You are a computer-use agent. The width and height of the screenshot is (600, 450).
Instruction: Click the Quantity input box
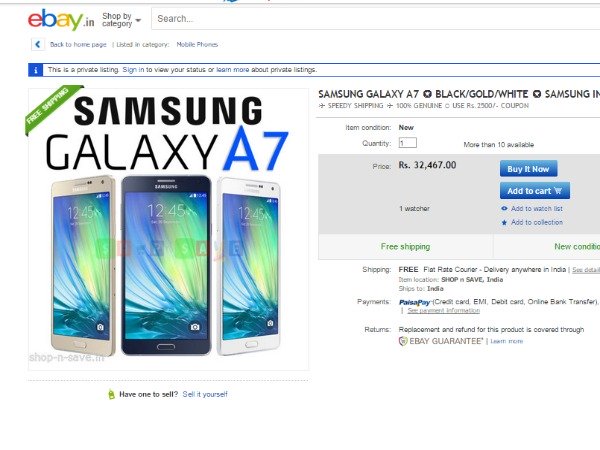tap(408, 143)
